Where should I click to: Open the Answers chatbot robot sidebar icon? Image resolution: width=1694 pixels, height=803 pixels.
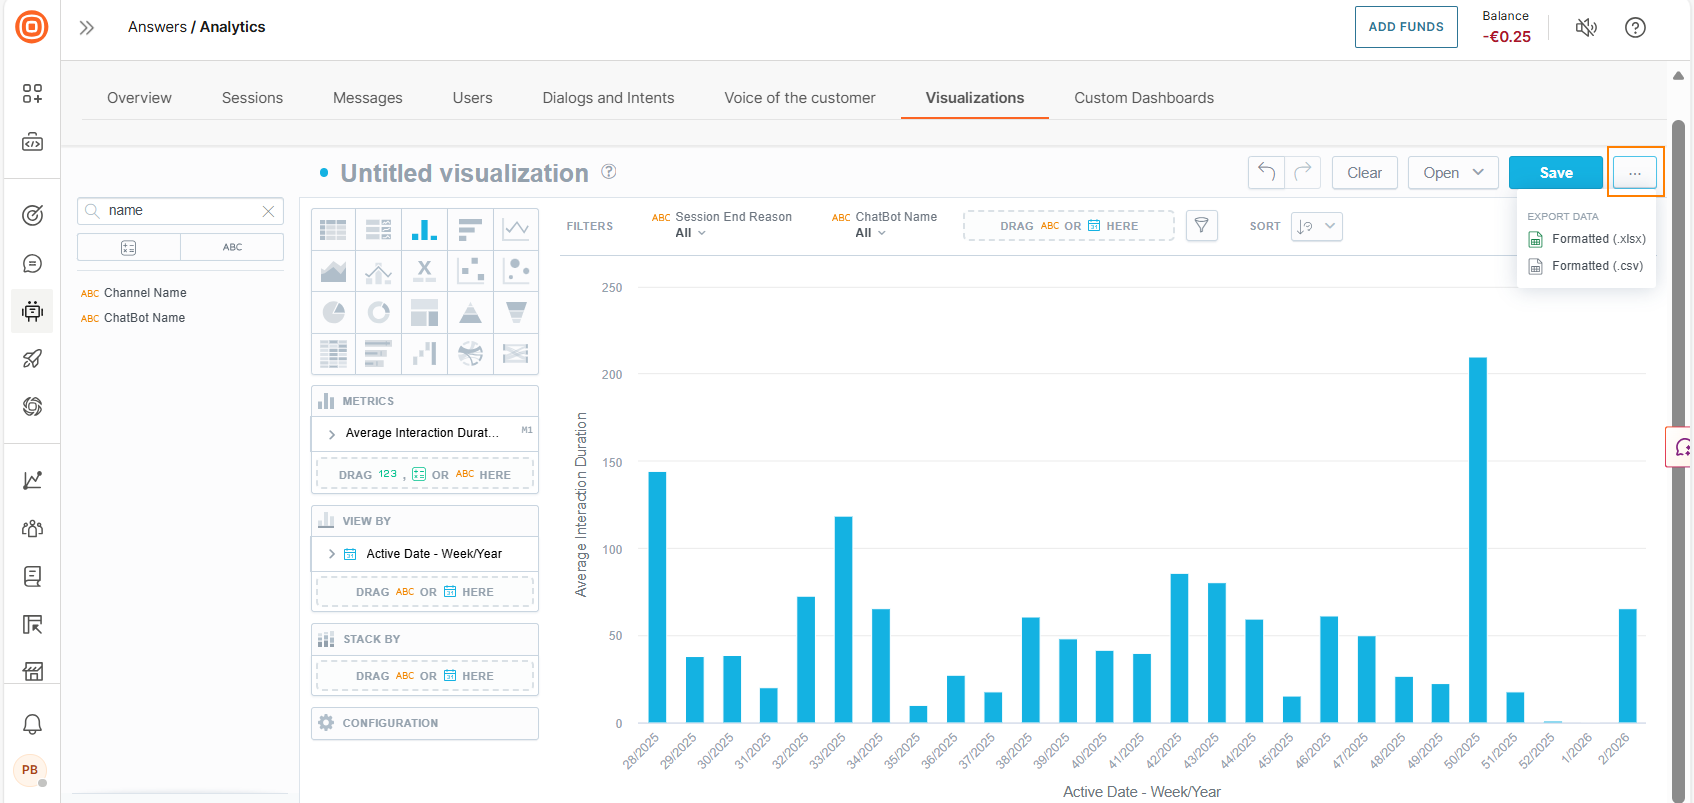(32, 311)
